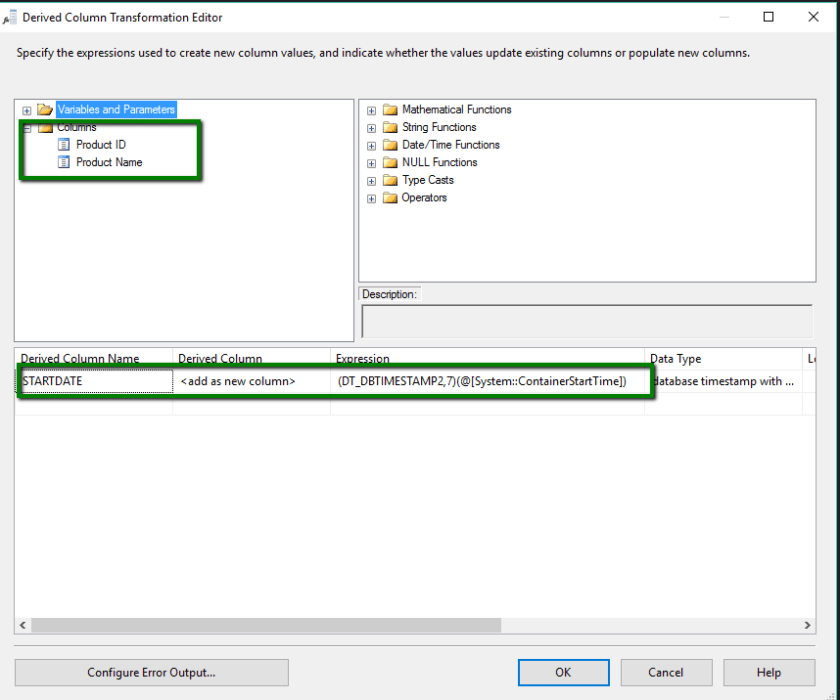Expand the String Functions tree node
The height and width of the screenshot is (700, 840).
pos(371,128)
